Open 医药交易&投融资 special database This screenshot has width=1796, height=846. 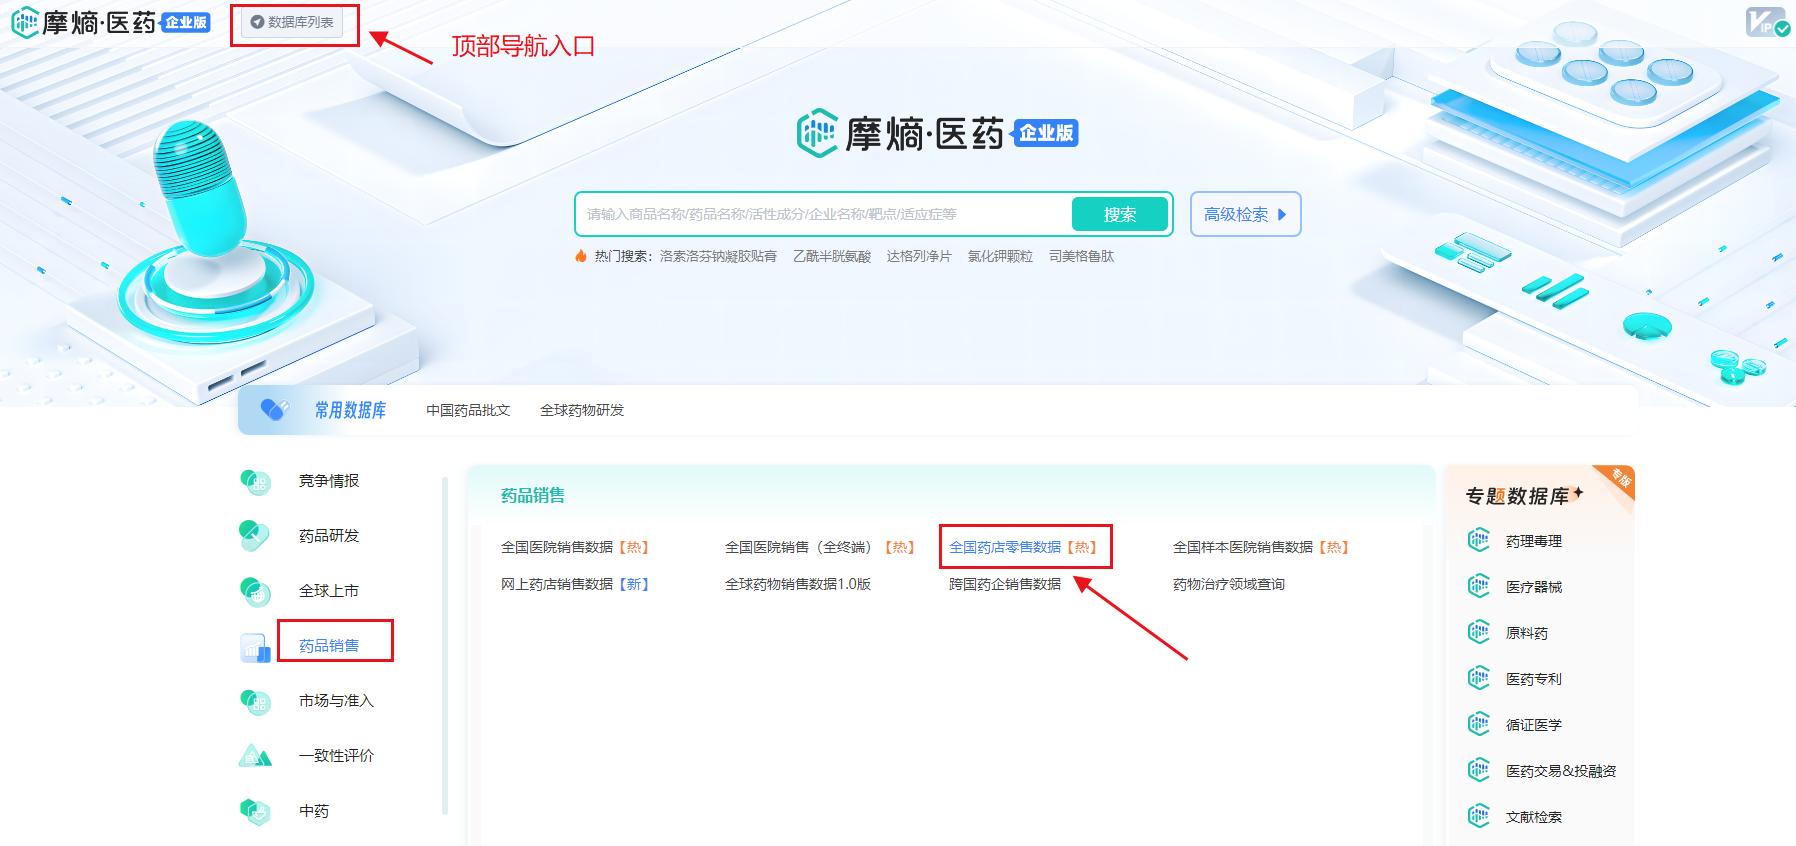[1561, 771]
